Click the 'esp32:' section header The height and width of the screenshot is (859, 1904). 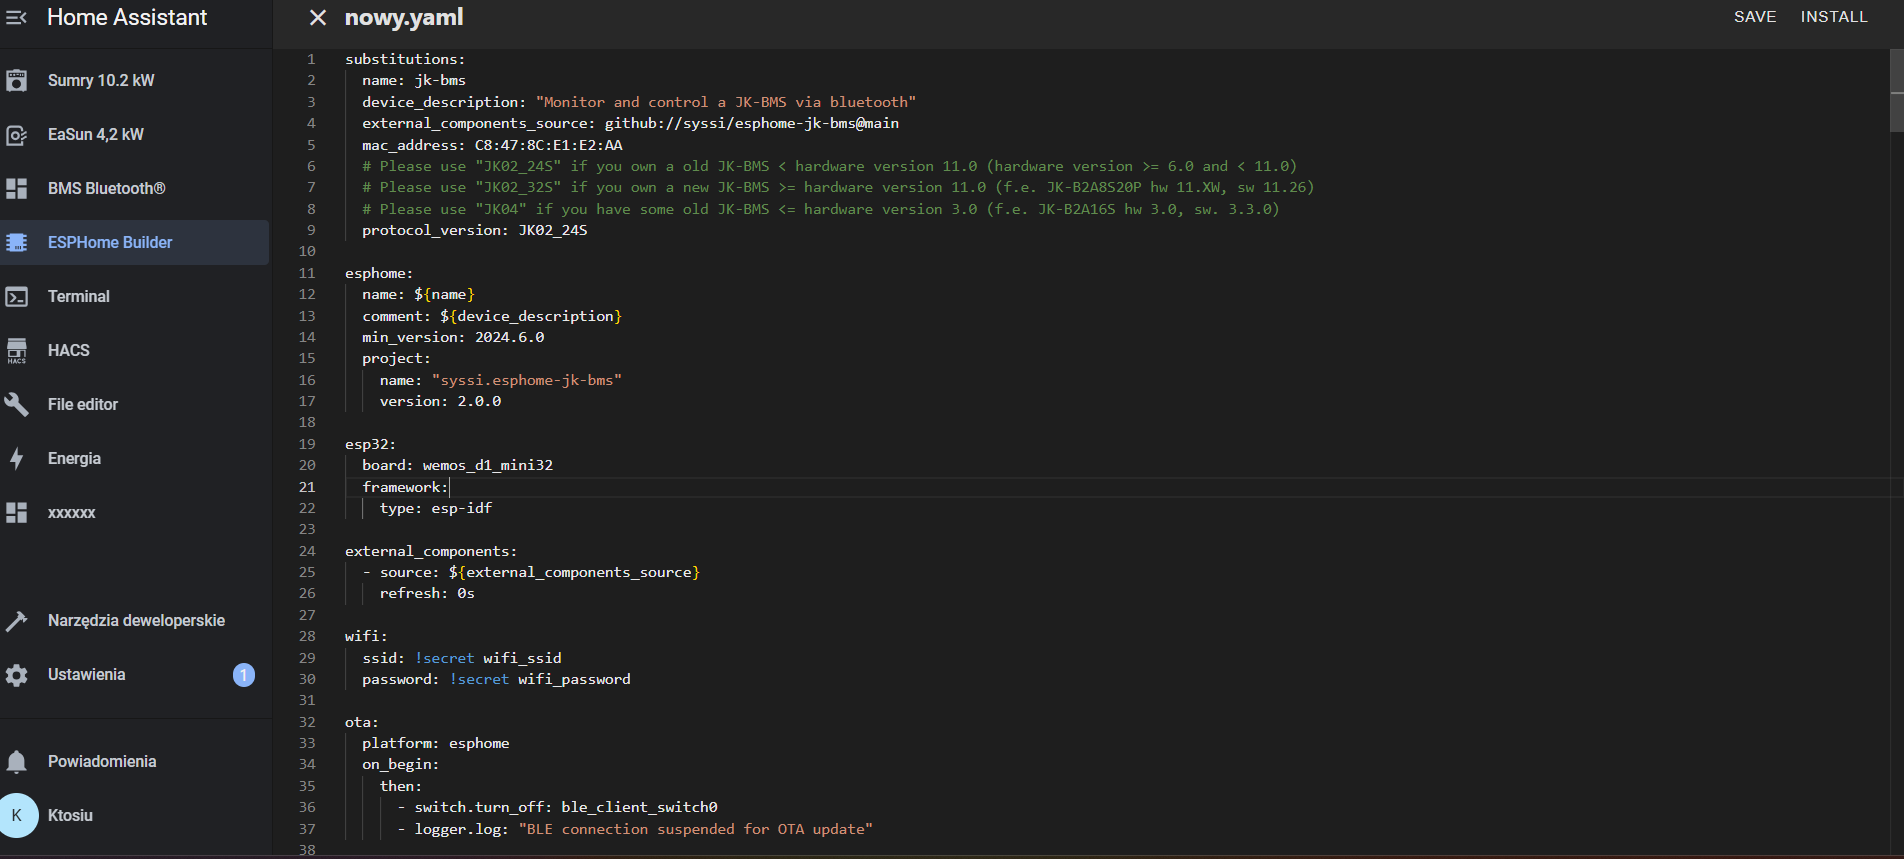(x=370, y=444)
